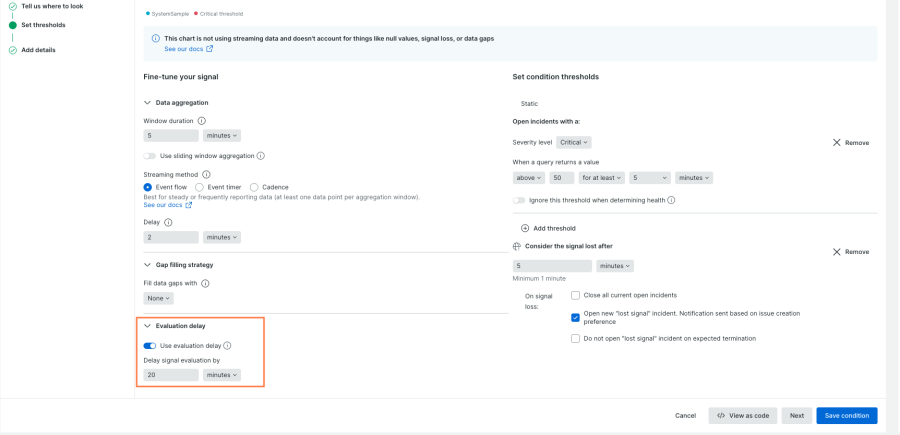Go to Tell us where to look step

[52, 6]
